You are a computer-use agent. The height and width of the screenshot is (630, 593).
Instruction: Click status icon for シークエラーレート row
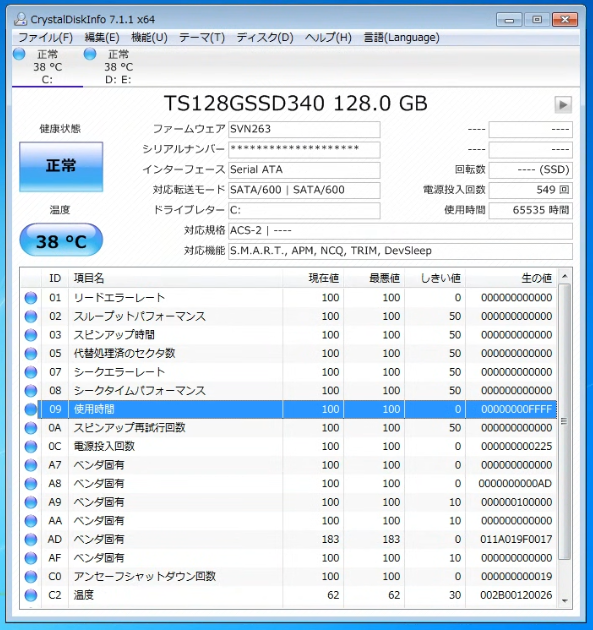(31, 372)
